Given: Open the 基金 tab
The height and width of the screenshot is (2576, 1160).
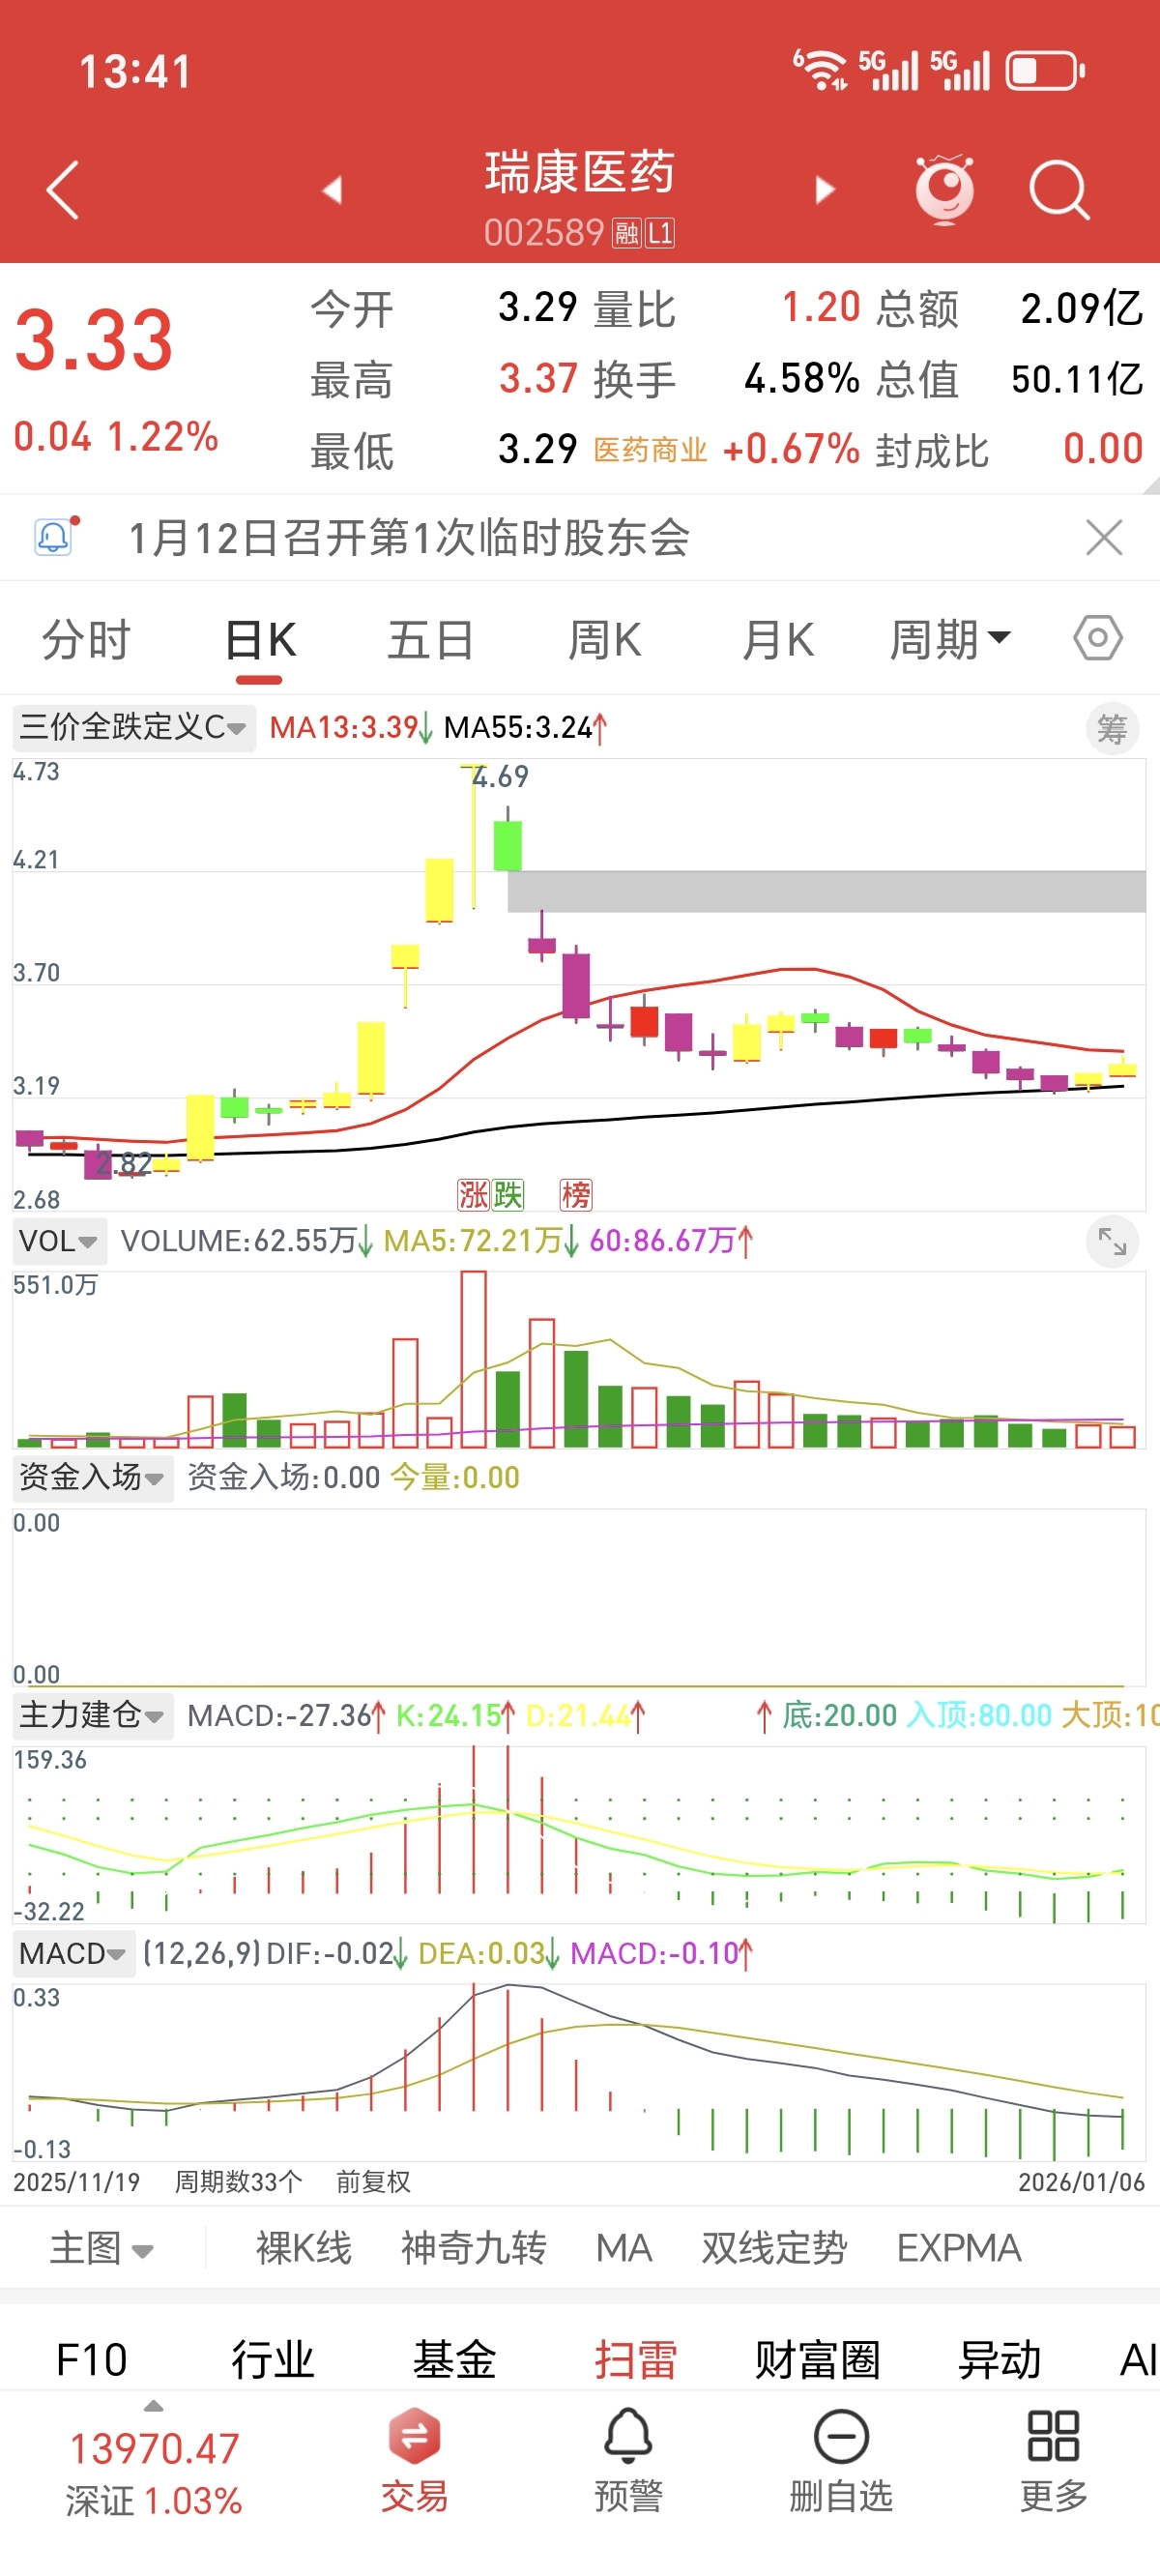Looking at the screenshot, I should point(455,2360).
